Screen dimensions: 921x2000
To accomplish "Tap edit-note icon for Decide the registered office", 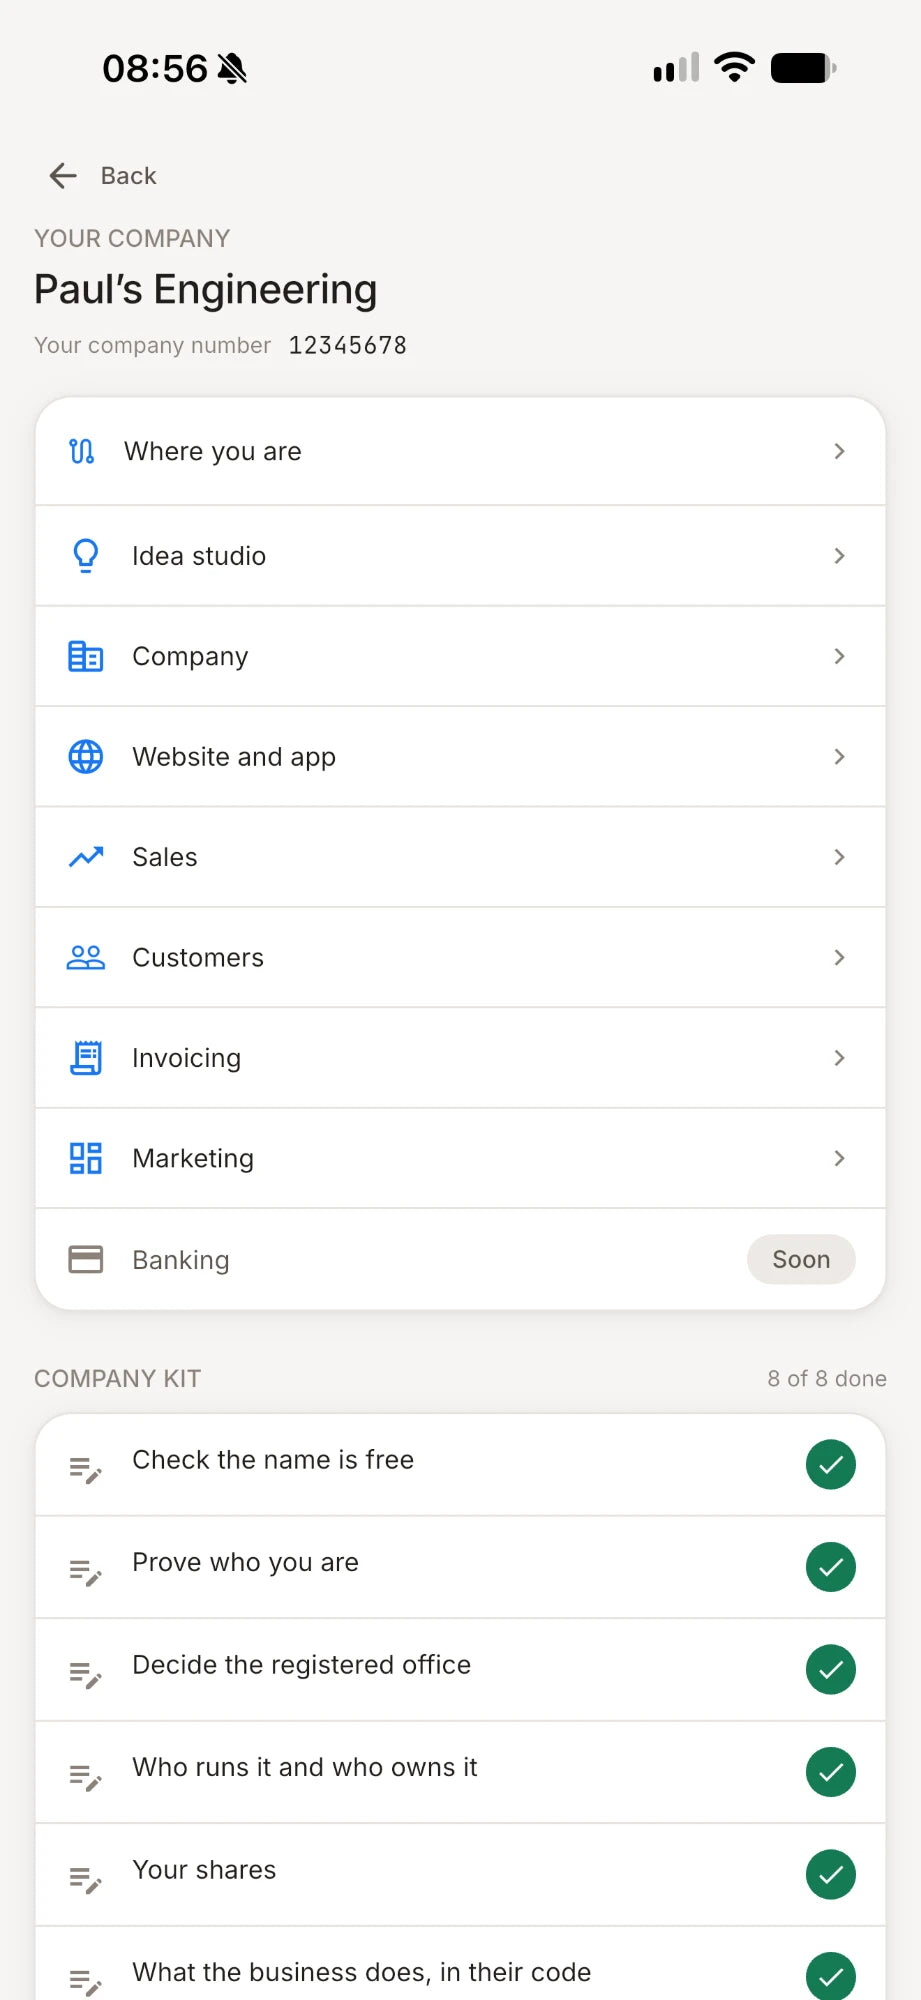I will pyautogui.click(x=86, y=1674).
